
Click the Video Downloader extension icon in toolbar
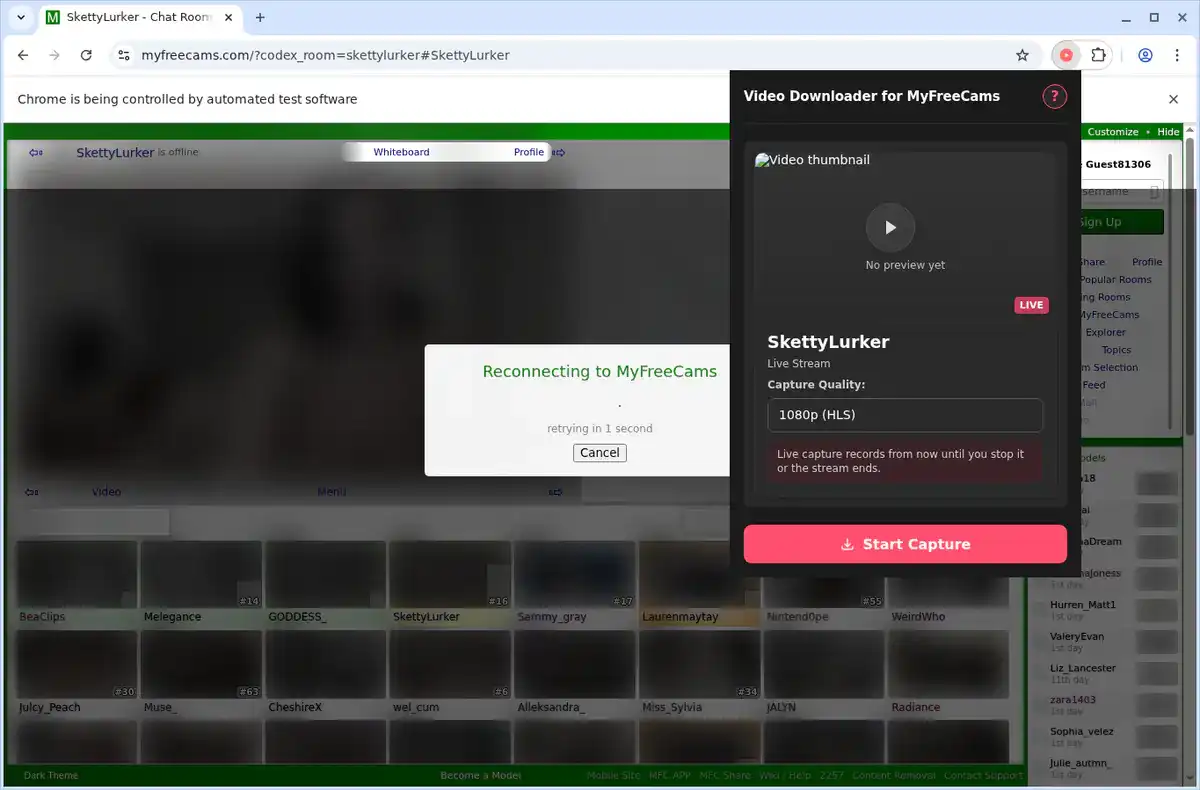point(1066,55)
